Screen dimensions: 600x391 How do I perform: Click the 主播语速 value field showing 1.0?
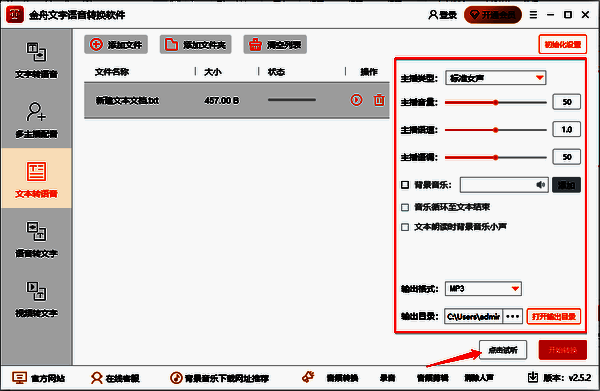tap(567, 129)
